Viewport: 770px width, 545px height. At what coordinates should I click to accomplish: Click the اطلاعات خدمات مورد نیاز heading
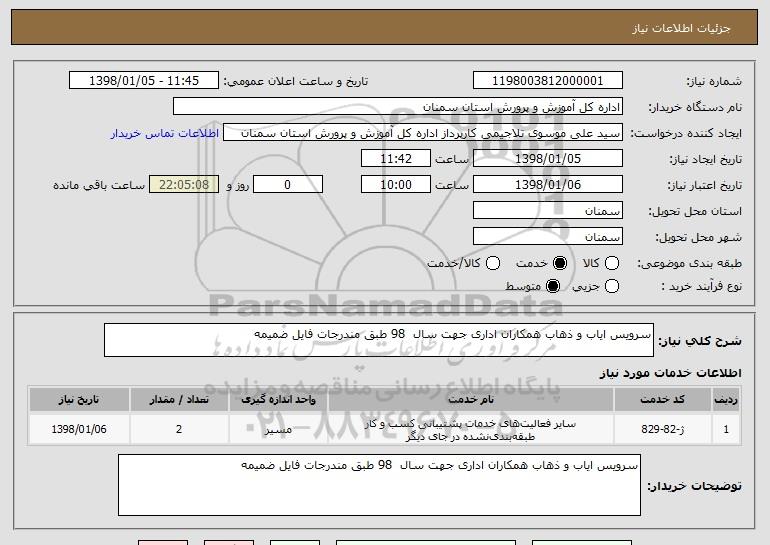click(x=670, y=373)
